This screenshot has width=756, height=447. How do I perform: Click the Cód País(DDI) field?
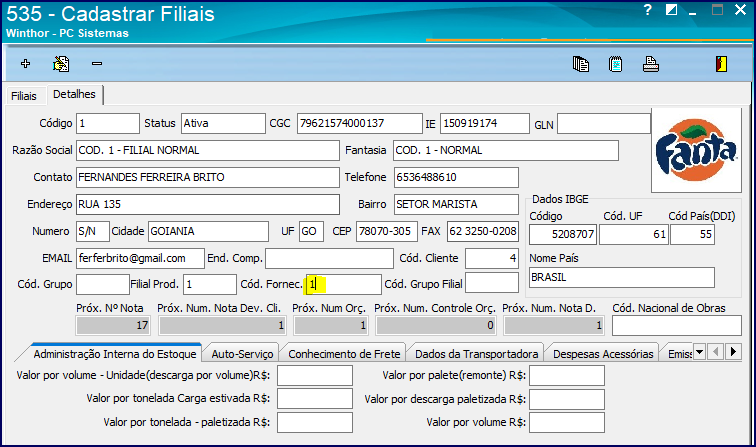692,234
